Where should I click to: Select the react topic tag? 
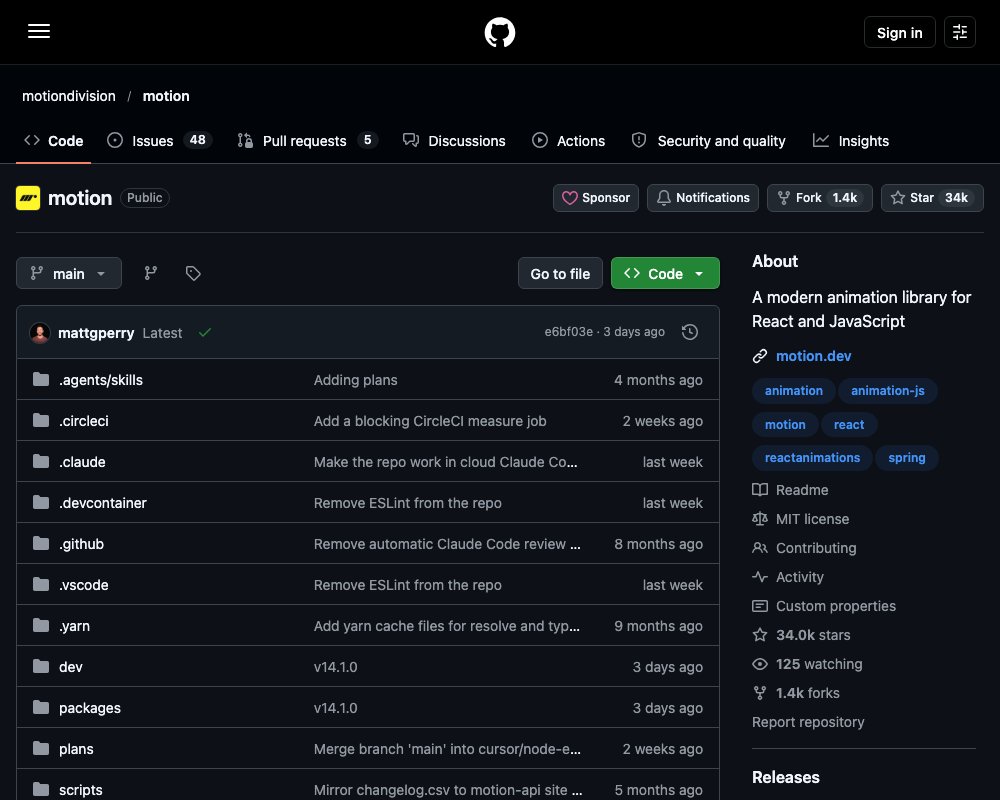click(x=849, y=424)
